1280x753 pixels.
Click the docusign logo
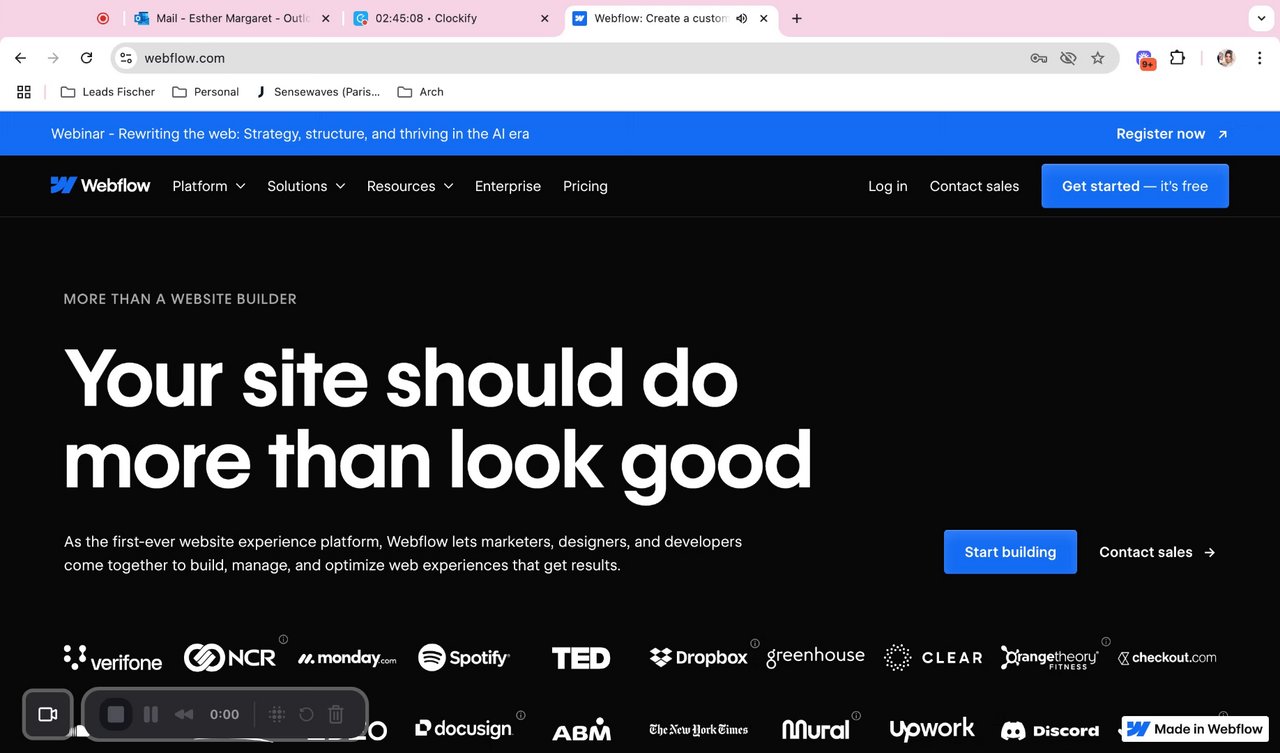463,729
